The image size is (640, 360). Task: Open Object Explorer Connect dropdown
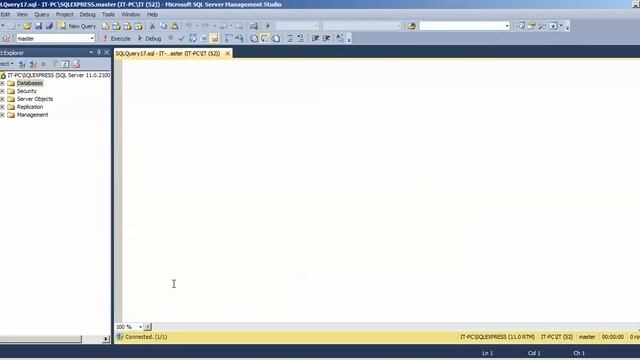coord(7,64)
